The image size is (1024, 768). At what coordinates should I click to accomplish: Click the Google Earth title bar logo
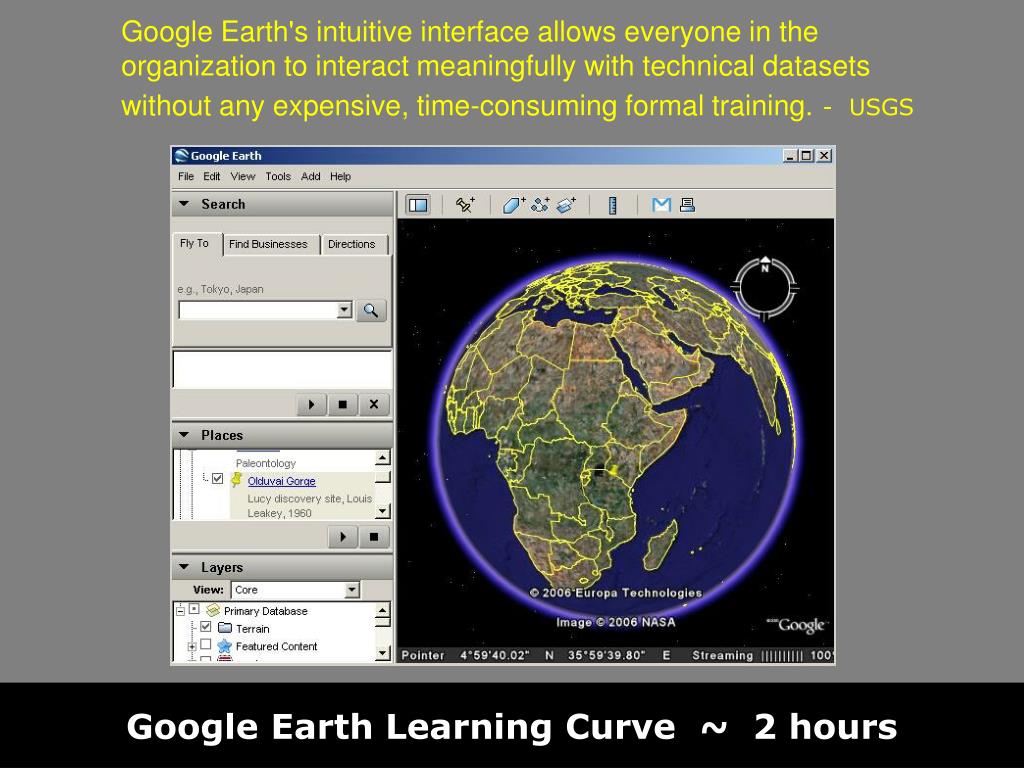point(182,155)
